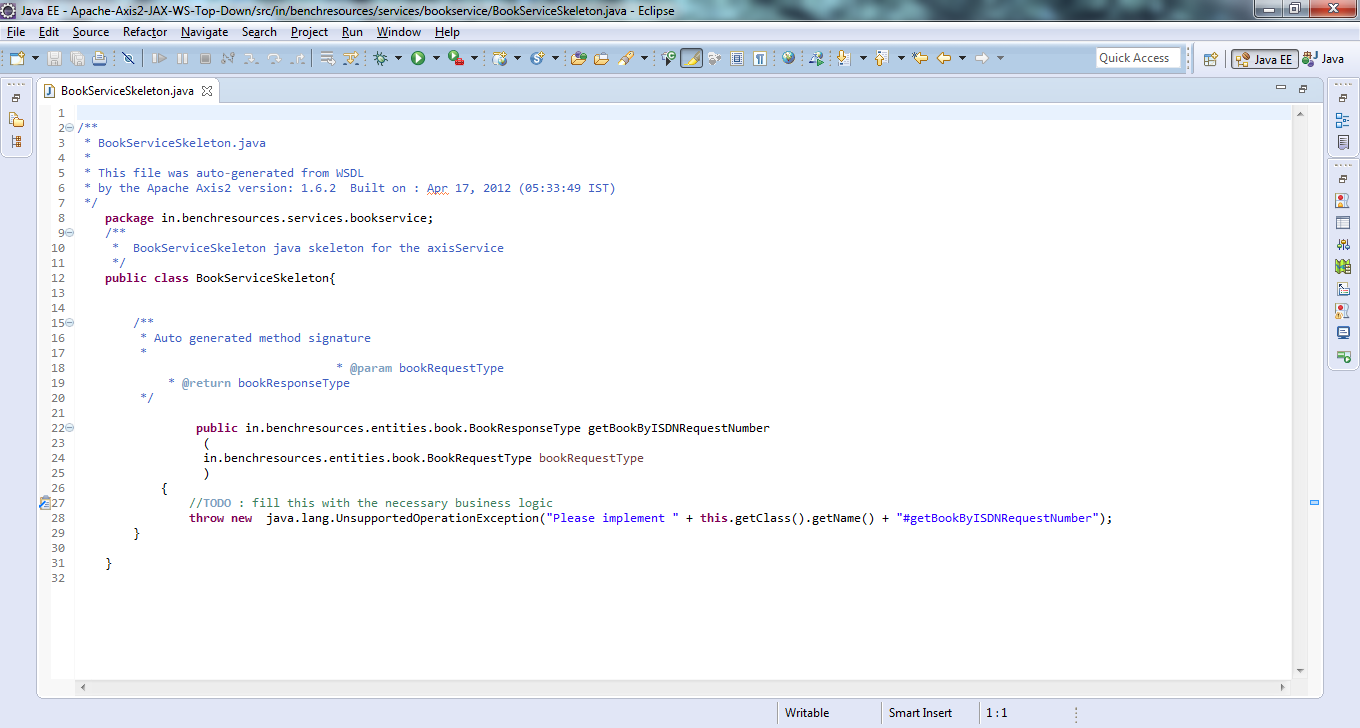Image resolution: width=1360 pixels, height=728 pixels.
Task: Click the Quick Access search field
Action: point(1138,58)
